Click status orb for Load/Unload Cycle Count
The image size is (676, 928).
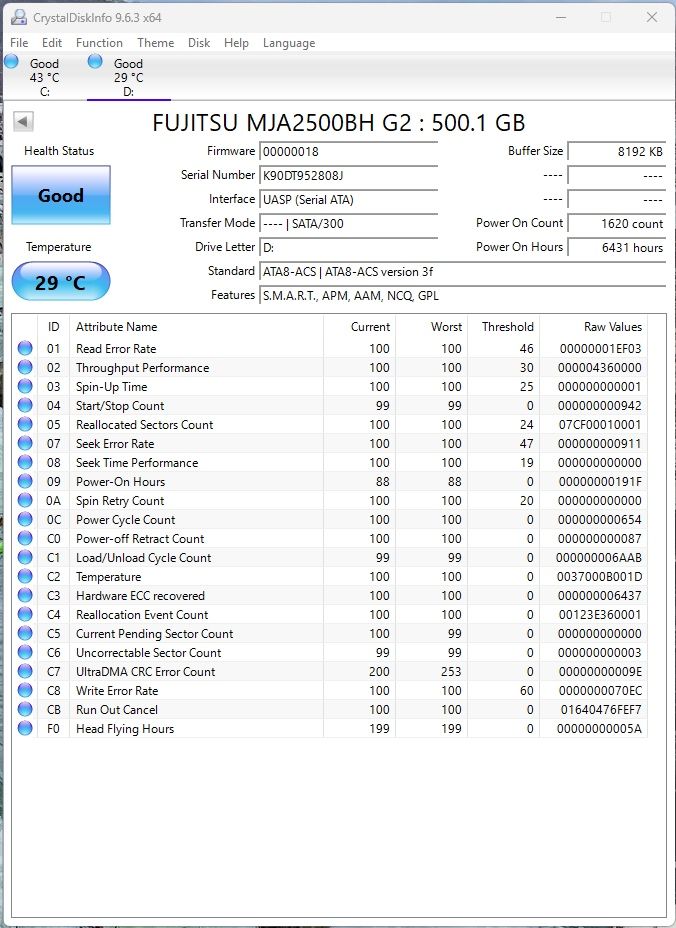[25, 557]
